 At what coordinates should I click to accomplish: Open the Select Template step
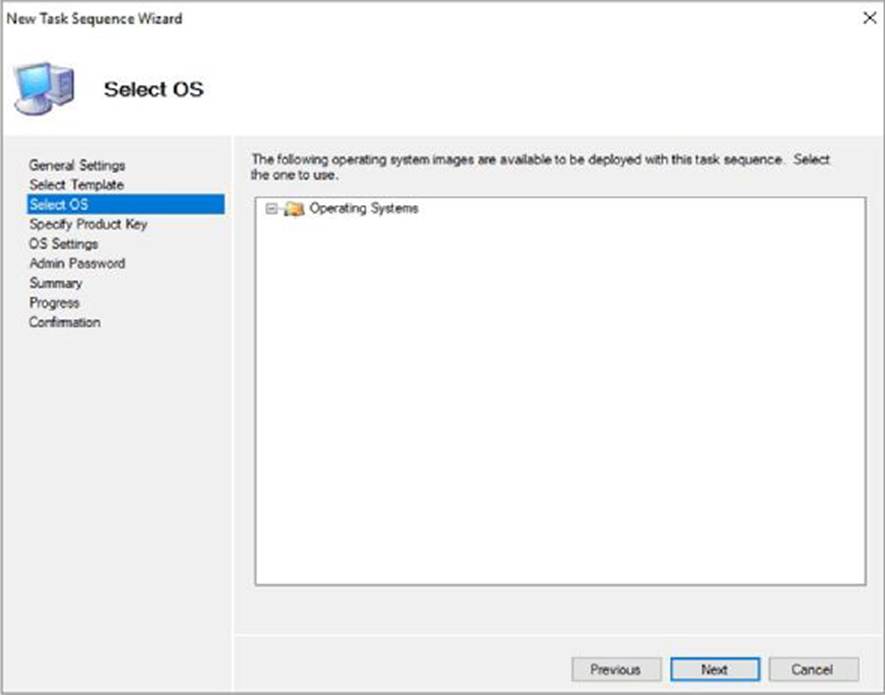[76, 185]
